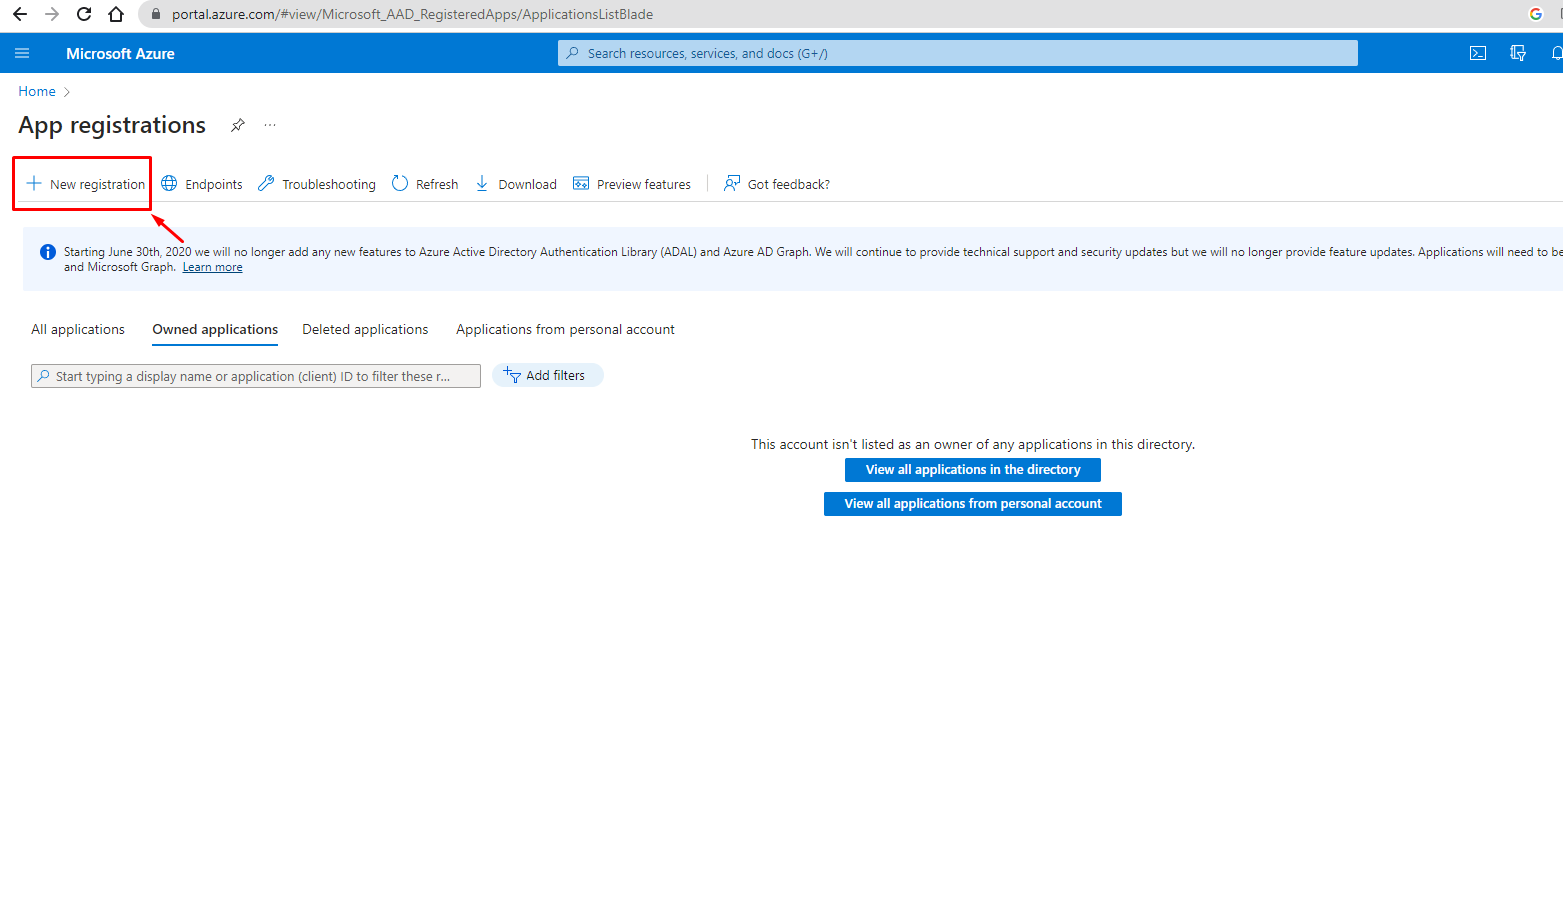1563x922 pixels.
Task: Click the App registrations page heading
Action: pyautogui.click(x=112, y=125)
